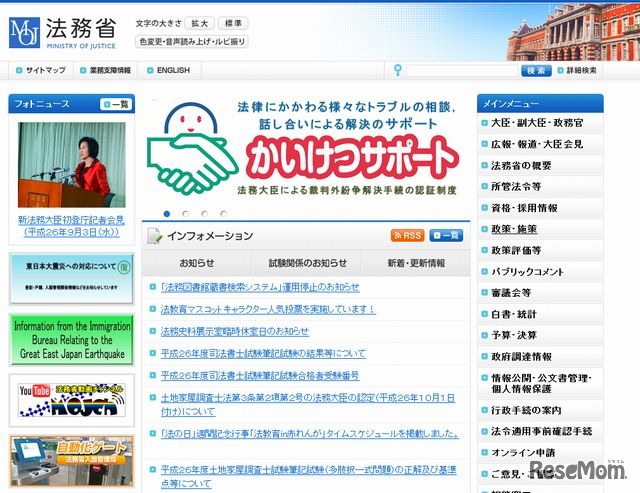Open the YouTube MOJ channel banner
This screenshot has height=493, width=640.
tap(72, 400)
